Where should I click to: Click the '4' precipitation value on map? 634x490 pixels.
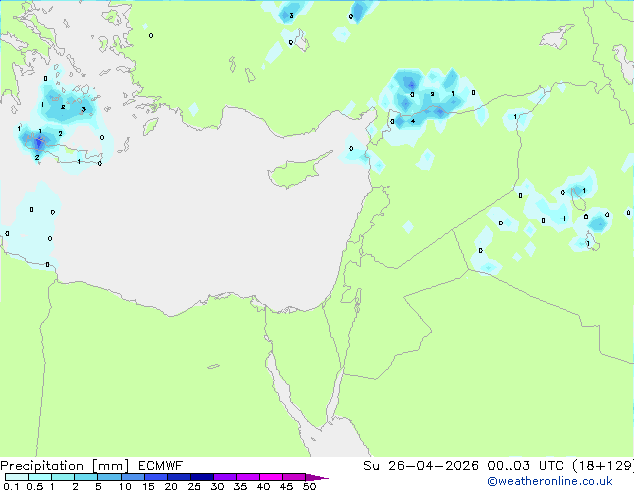point(413,121)
